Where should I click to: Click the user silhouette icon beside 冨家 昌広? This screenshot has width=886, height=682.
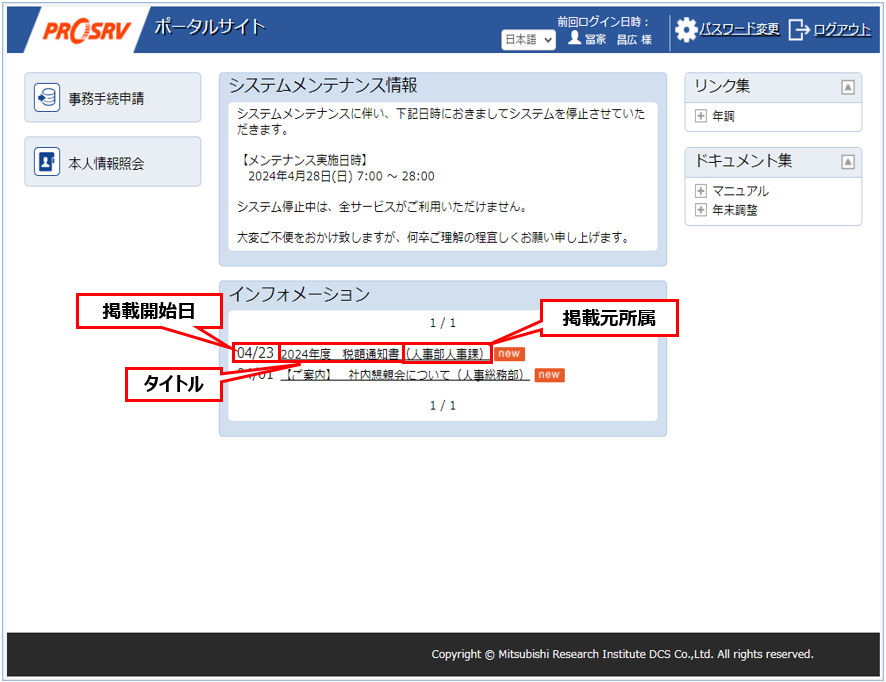[x=574, y=38]
